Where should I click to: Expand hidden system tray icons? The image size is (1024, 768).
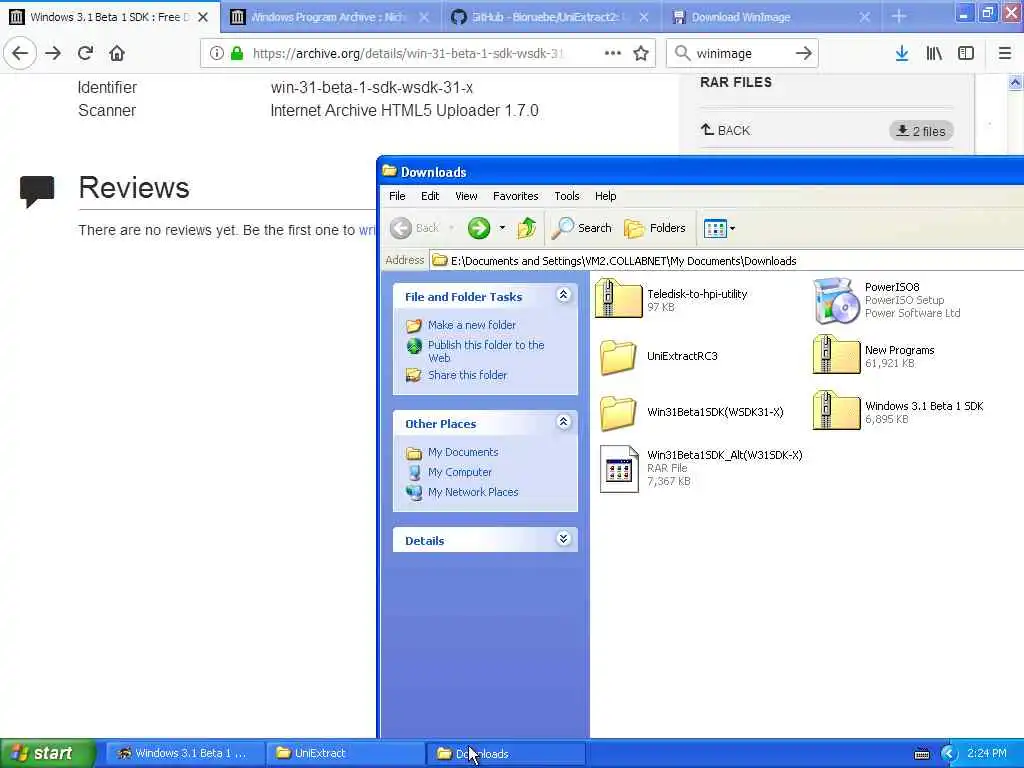tap(949, 754)
